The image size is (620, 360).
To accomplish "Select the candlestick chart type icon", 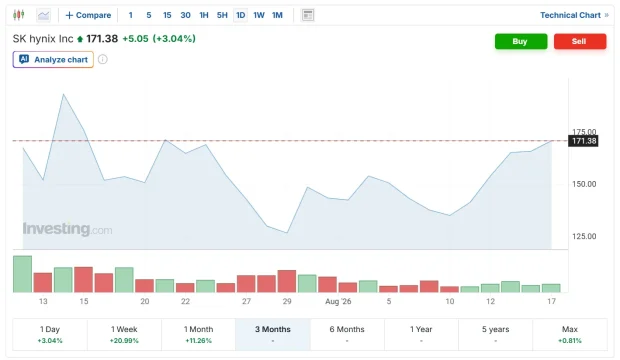I will (x=18, y=15).
